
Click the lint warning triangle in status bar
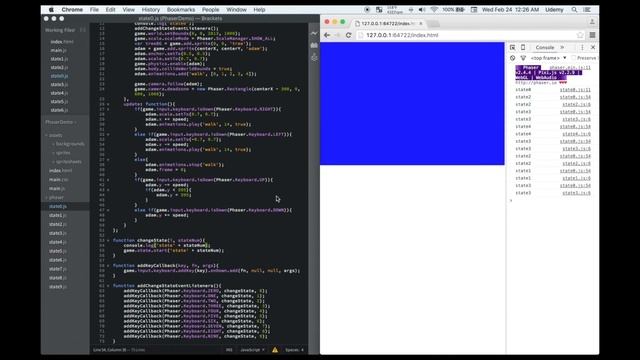pyautogui.click(x=275, y=350)
